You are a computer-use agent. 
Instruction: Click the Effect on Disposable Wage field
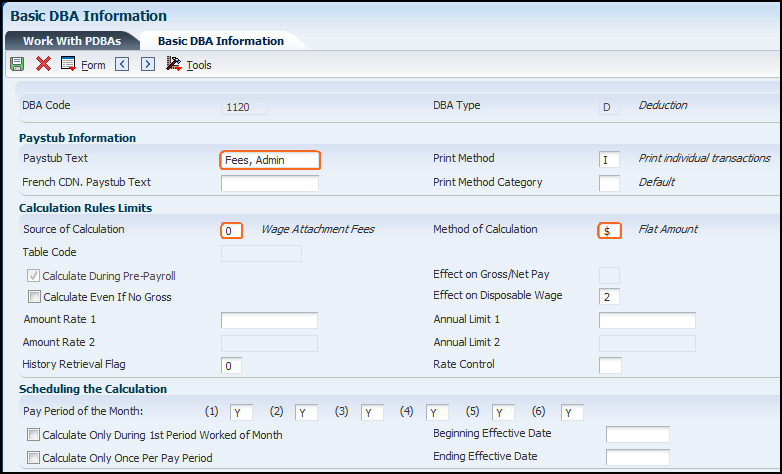click(x=609, y=296)
